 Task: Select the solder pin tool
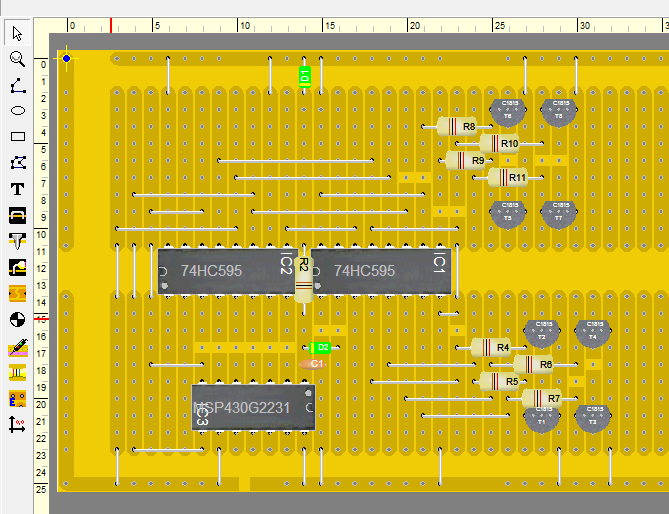[17, 241]
